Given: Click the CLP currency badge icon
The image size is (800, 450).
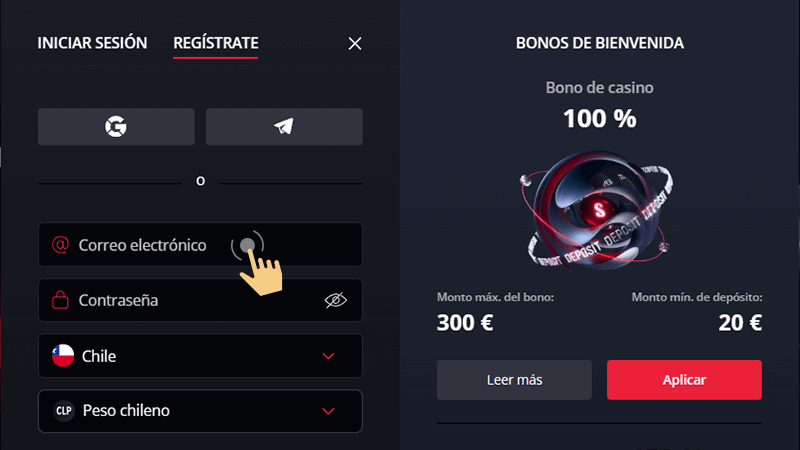Looking at the screenshot, I should (63, 410).
